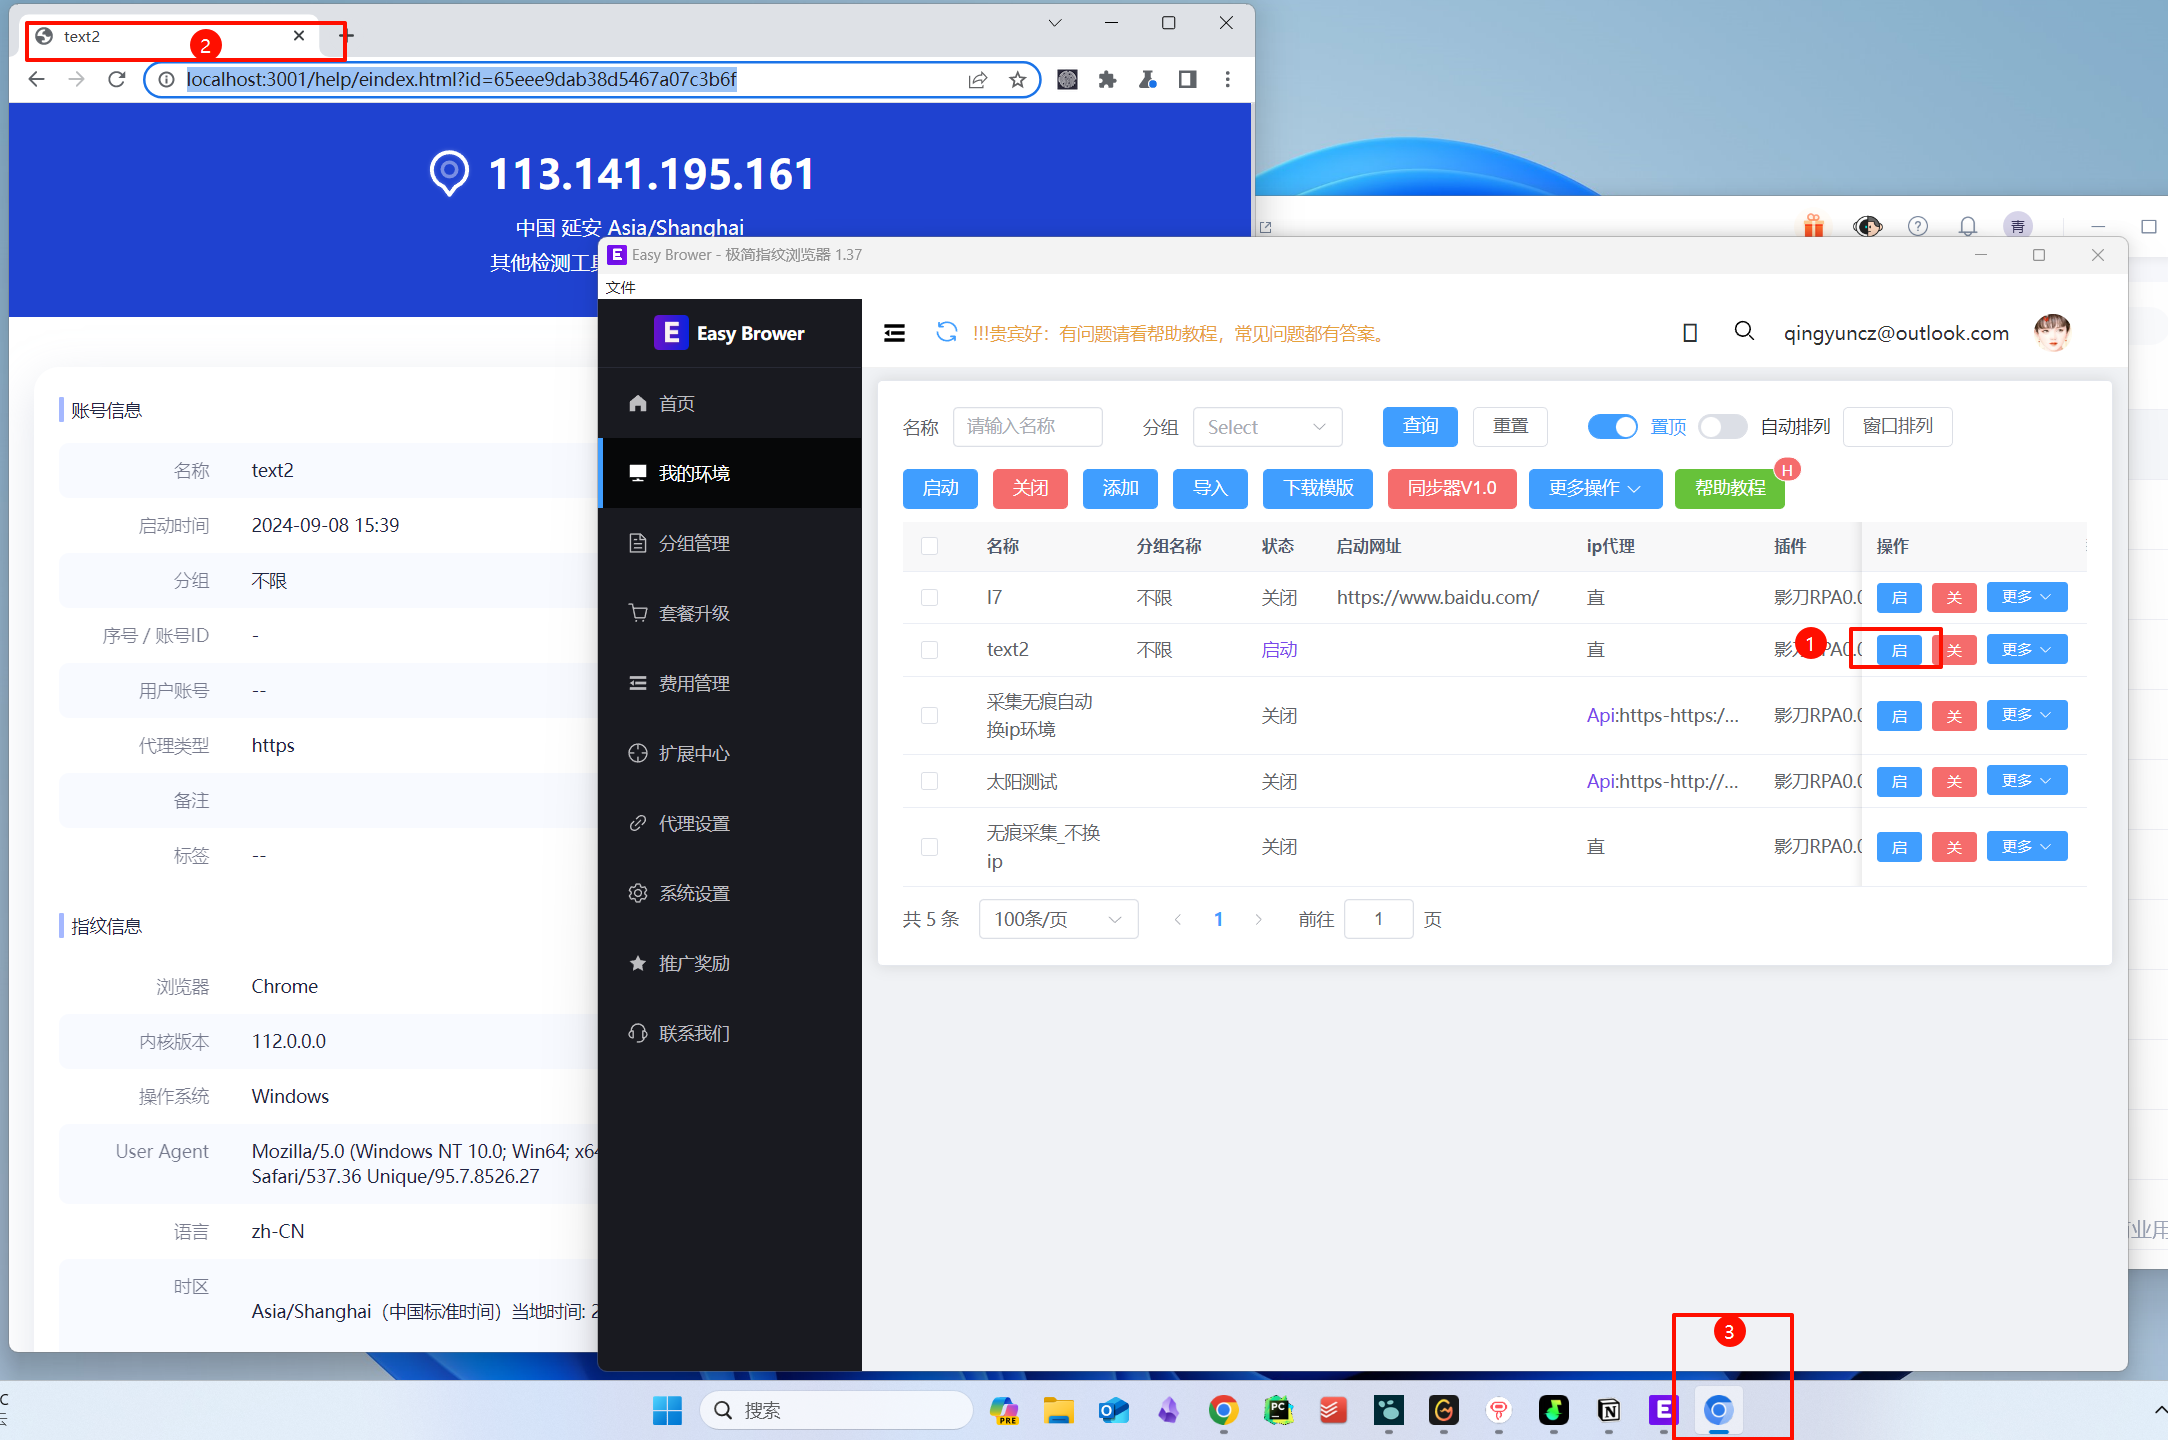Click the search magnifier icon near email
Screen dimensions: 2168x1440
tap(1743, 332)
